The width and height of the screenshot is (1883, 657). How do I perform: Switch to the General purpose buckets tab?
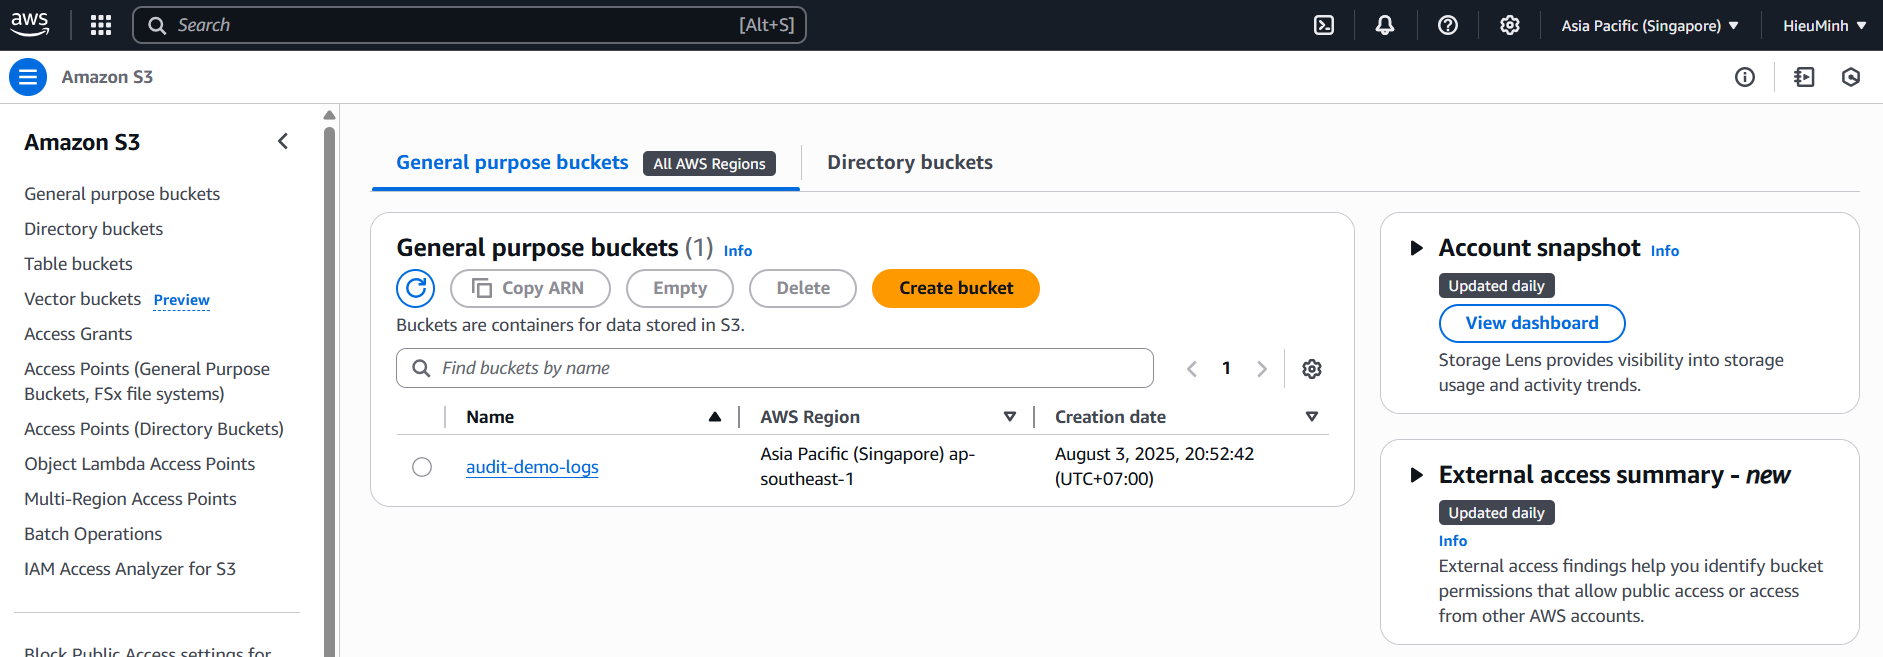[512, 162]
